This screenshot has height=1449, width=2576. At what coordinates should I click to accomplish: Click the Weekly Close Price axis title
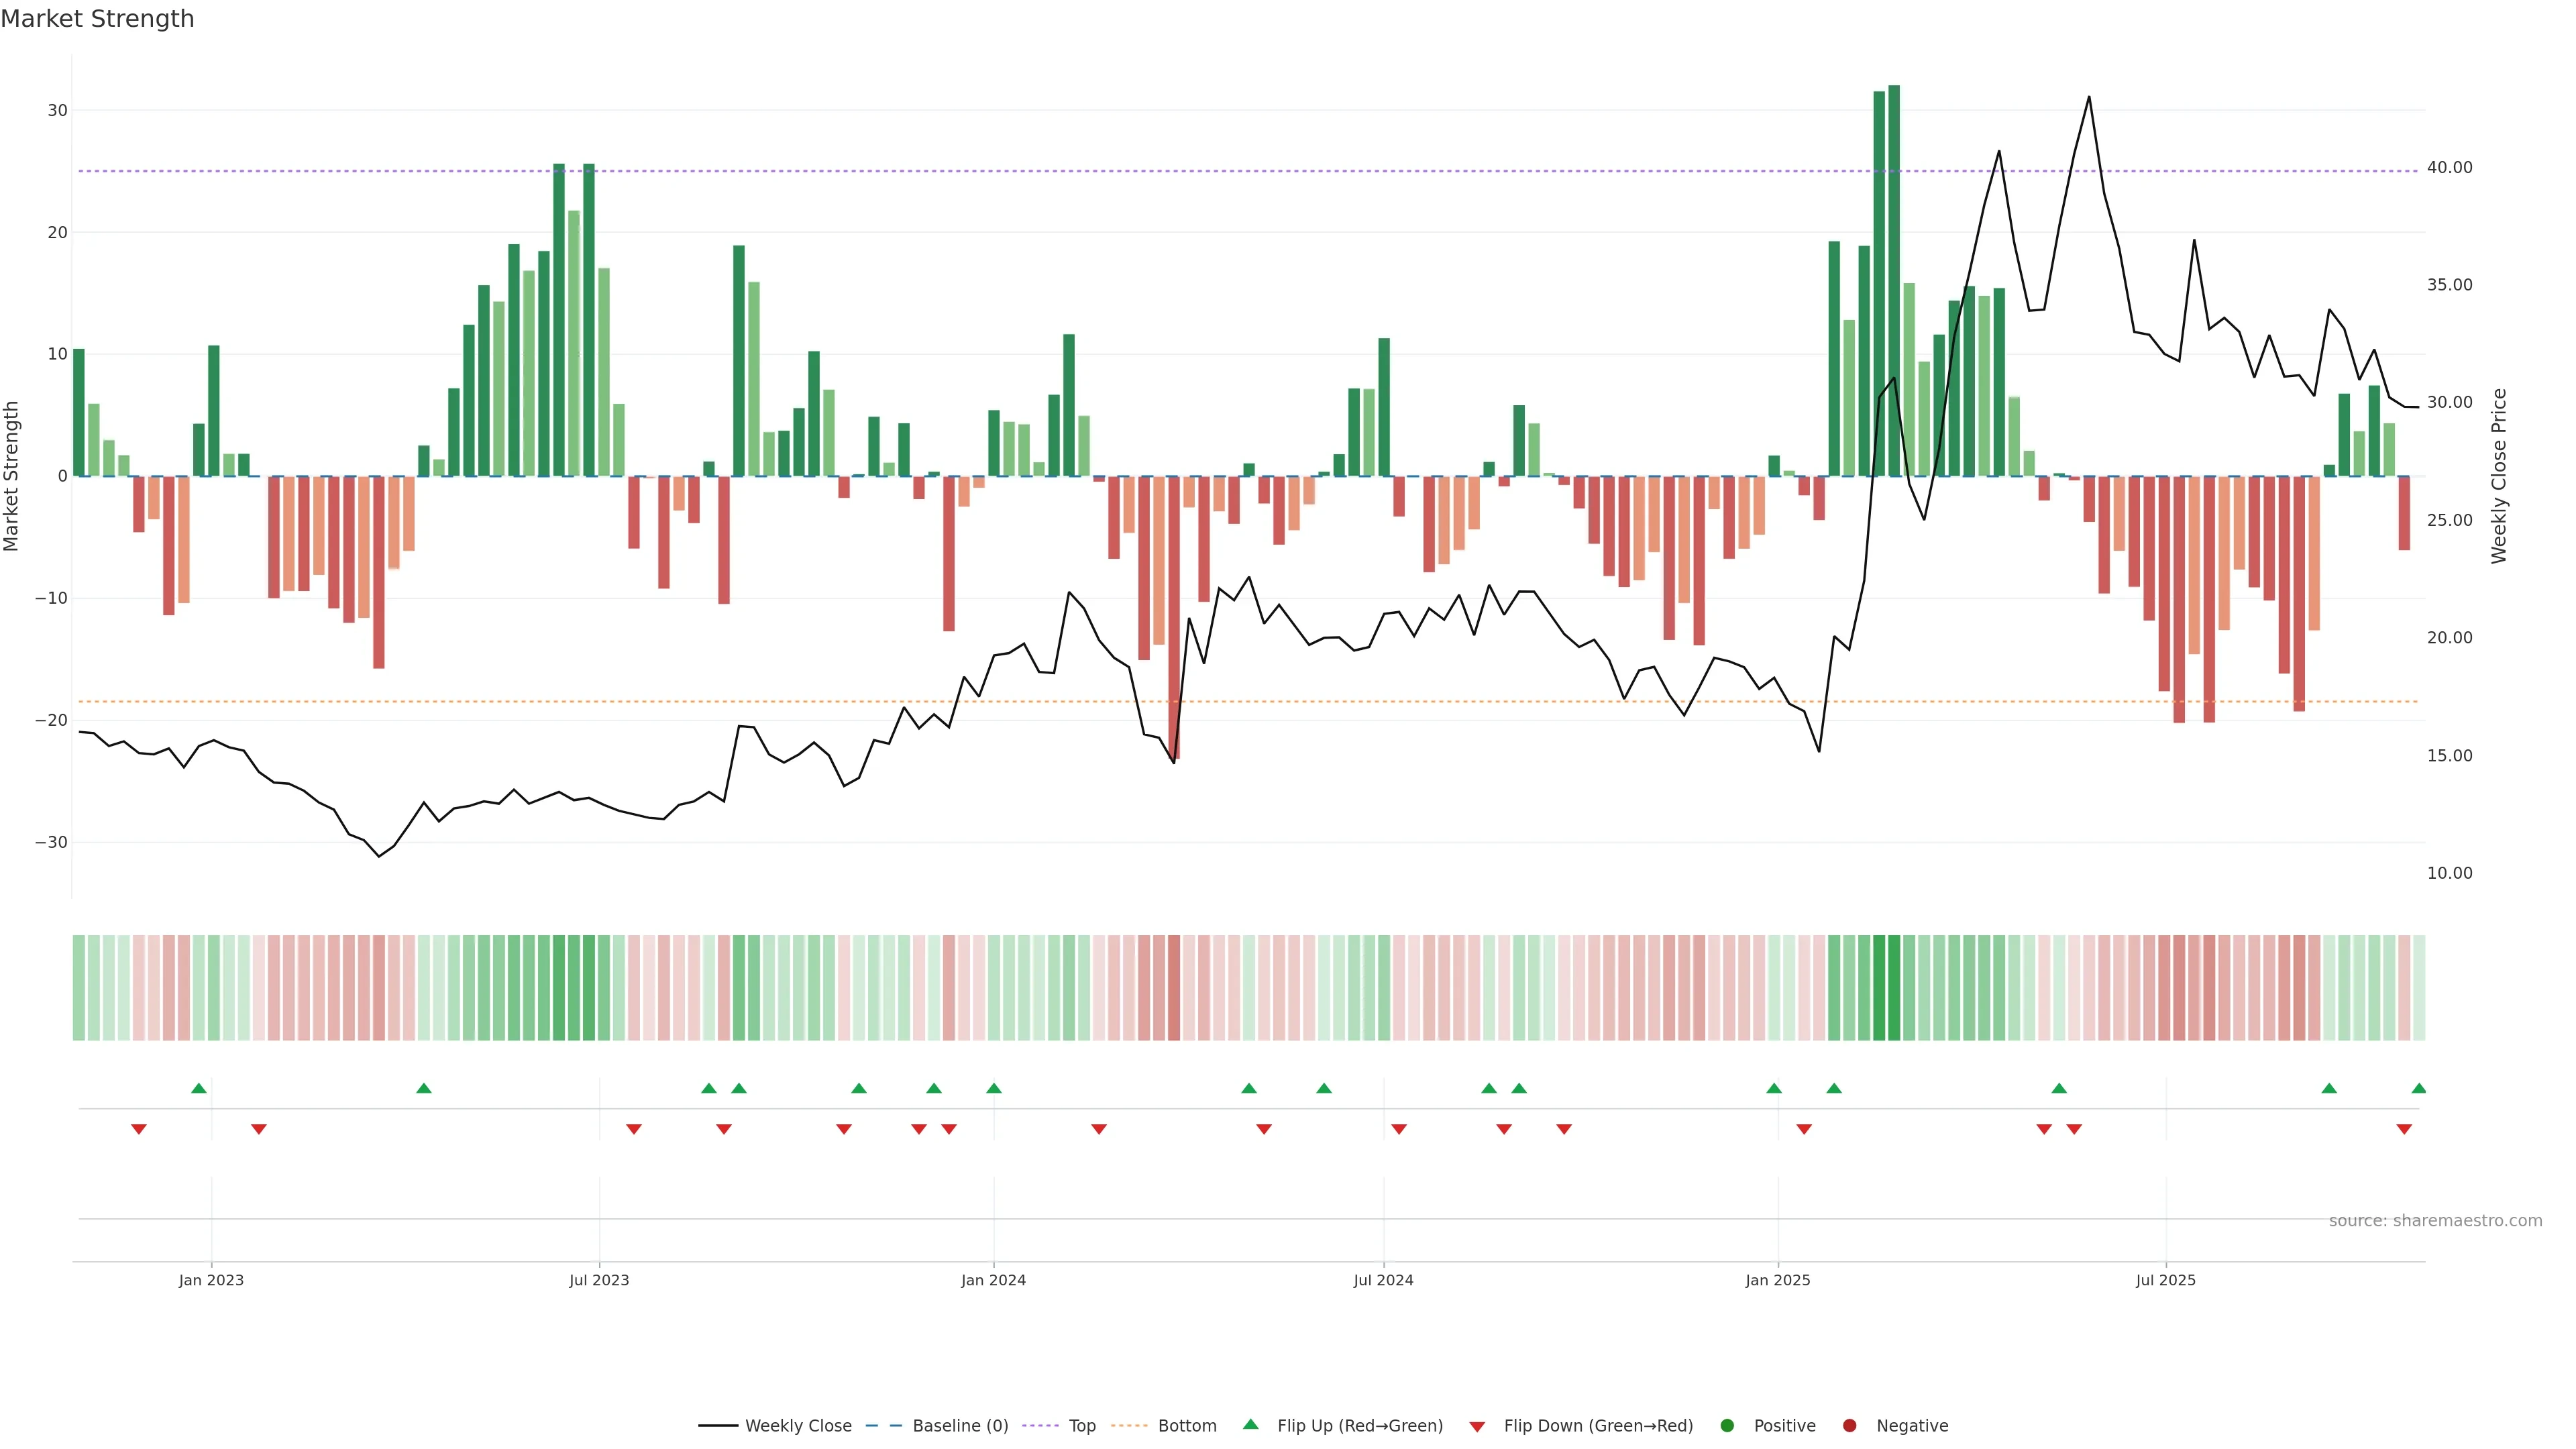[x=2498, y=476]
